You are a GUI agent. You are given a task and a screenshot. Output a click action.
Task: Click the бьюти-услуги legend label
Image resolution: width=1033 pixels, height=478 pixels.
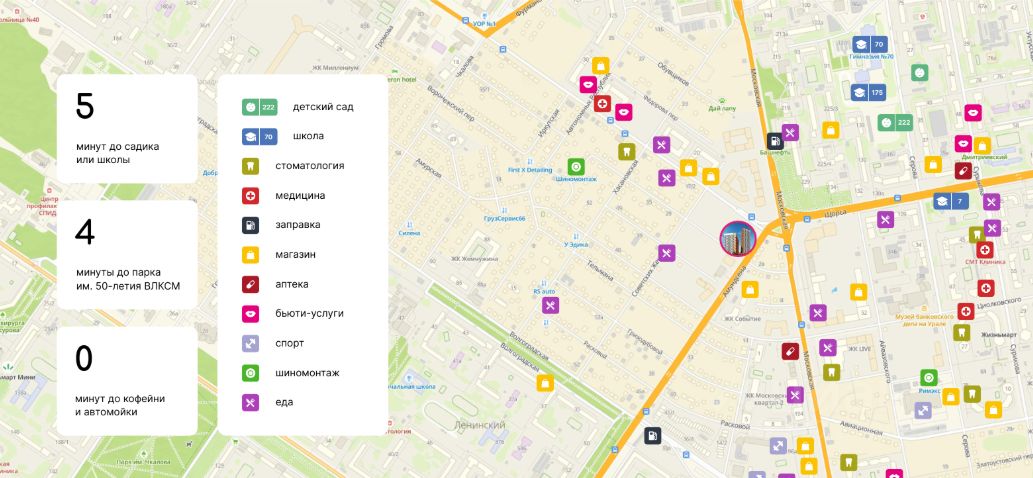point(310,314)
